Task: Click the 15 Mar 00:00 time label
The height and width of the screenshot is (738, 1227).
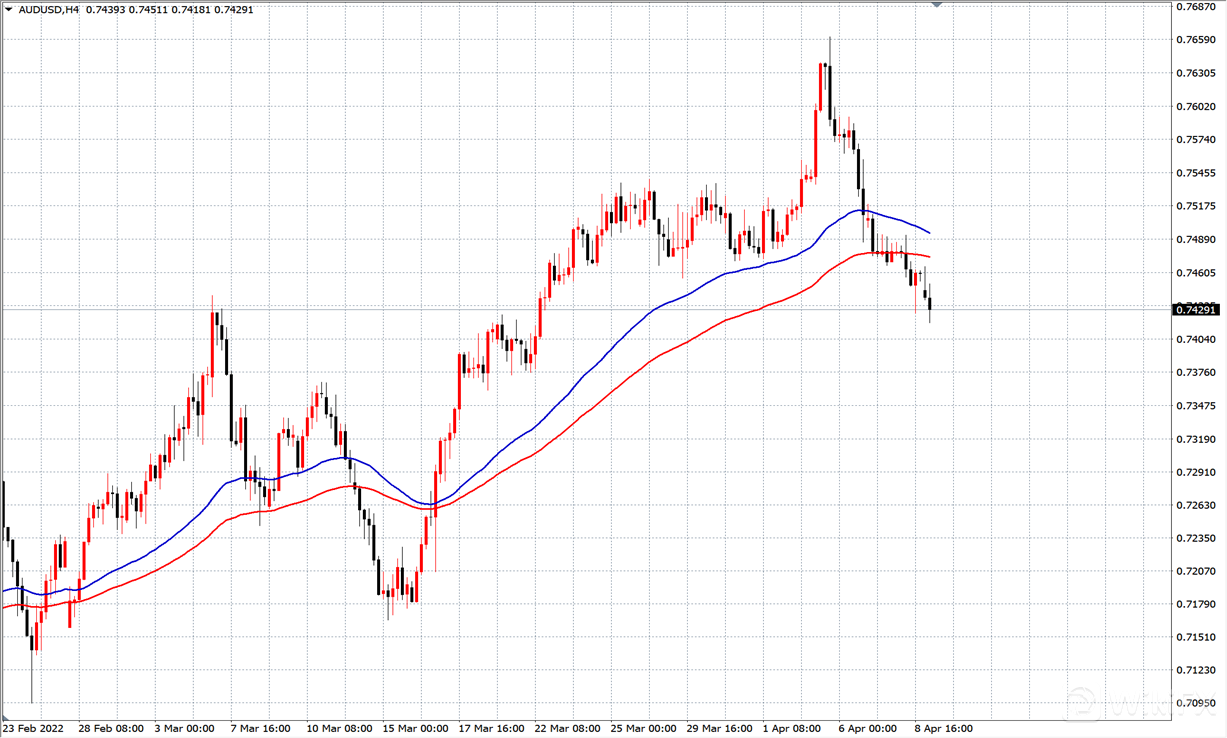Action: point(415,728)
